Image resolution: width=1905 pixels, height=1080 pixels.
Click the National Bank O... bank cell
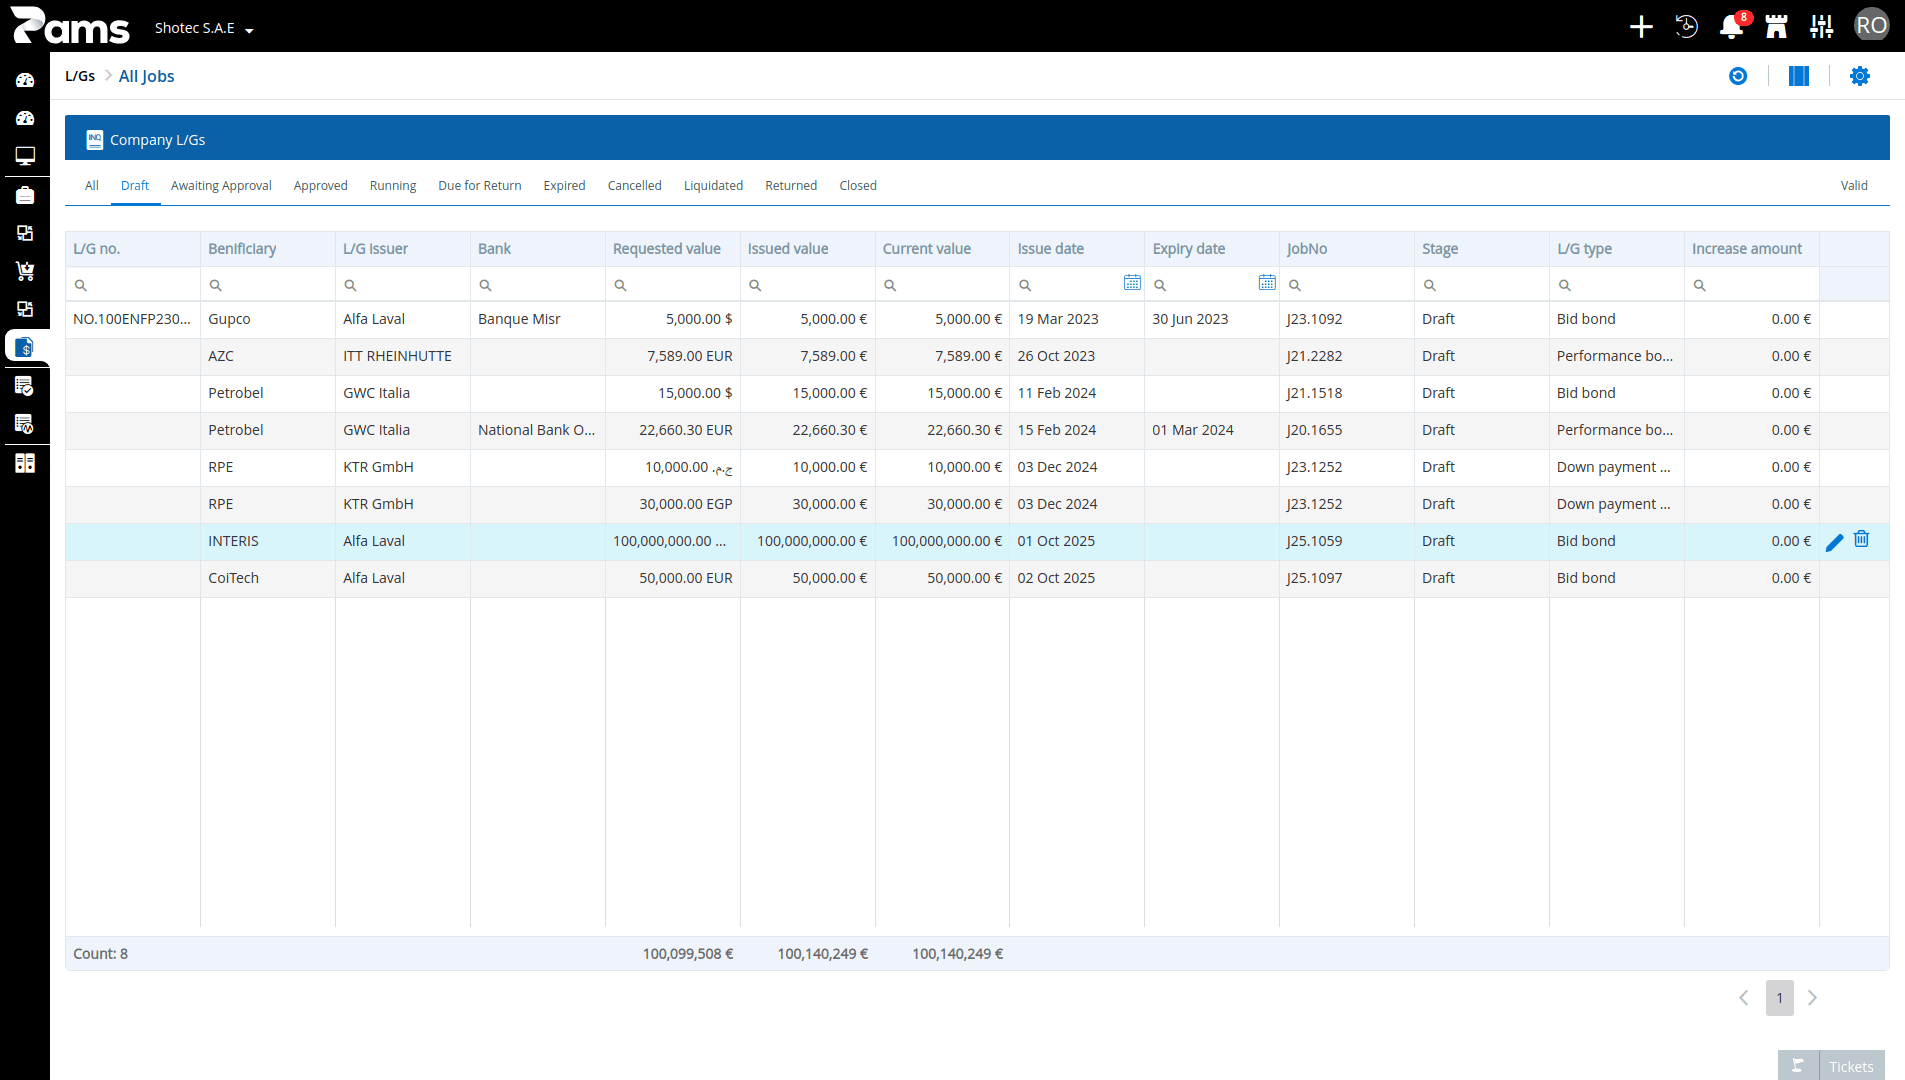[x=536, y=430]
